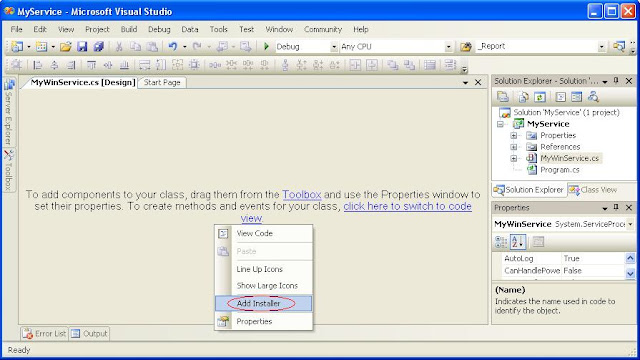Open the File menu
640x360 pixels.
pyautogui.click(x=16, y=29)
